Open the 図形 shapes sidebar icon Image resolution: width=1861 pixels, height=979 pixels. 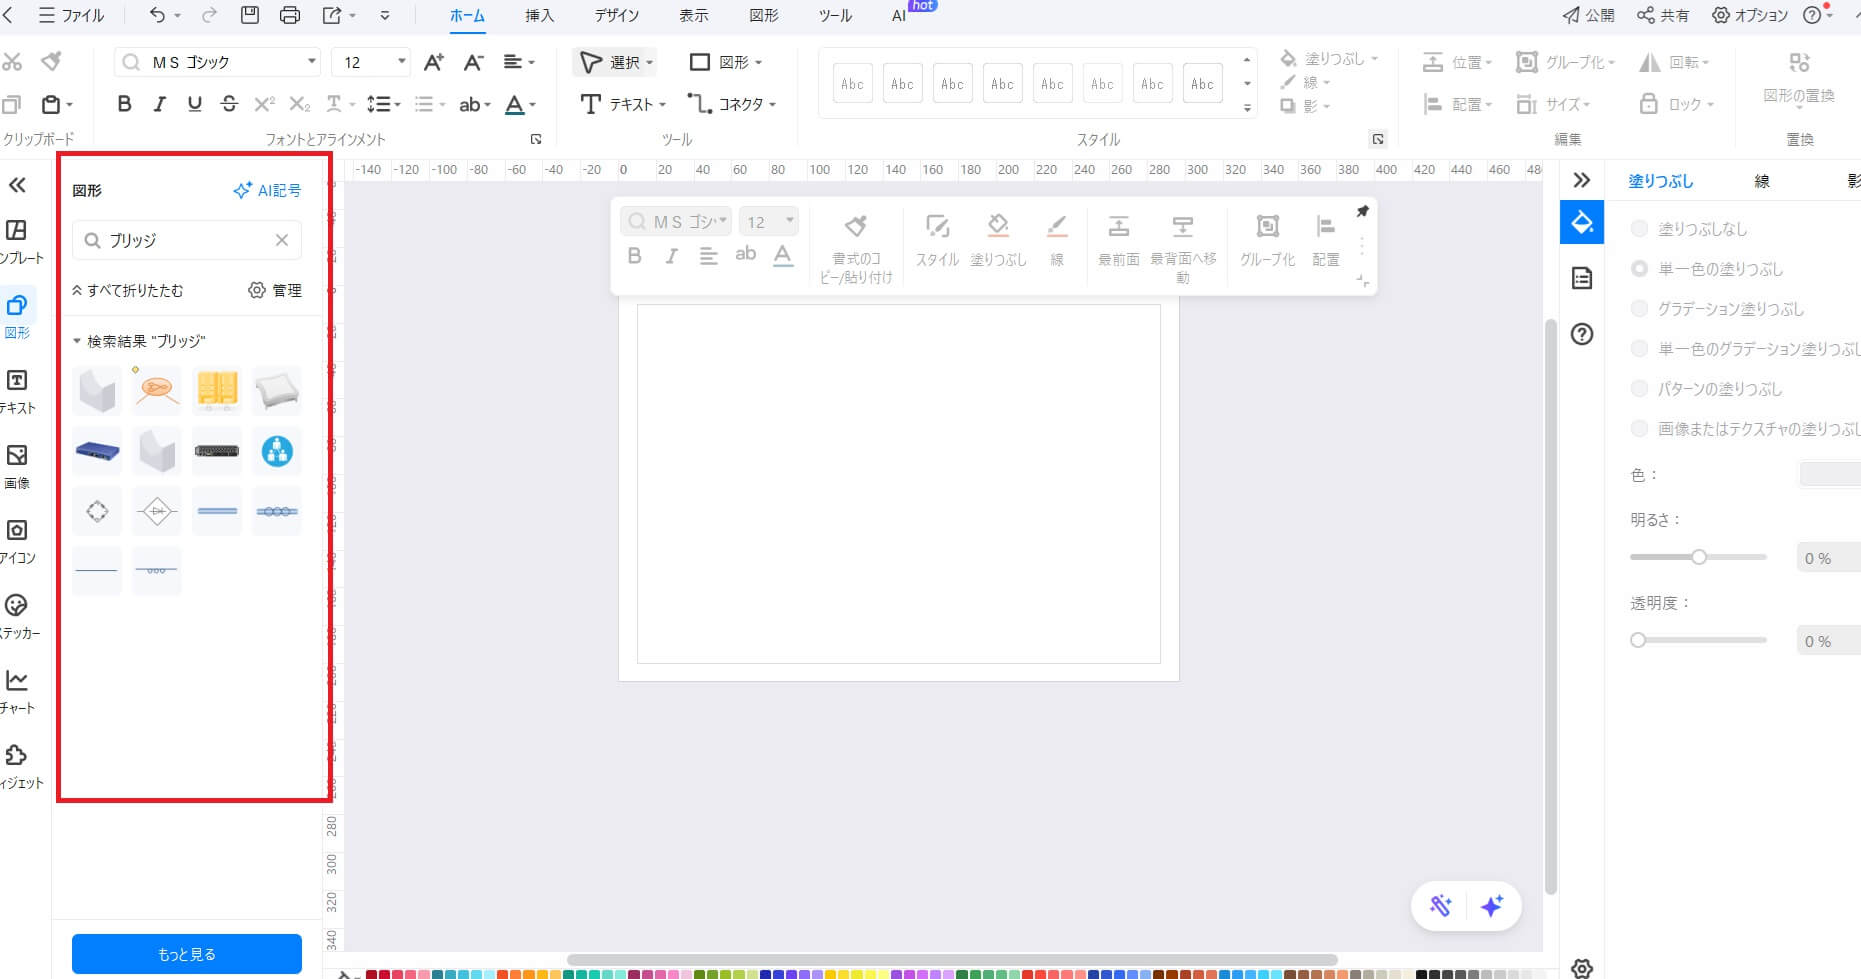(17, 316)
